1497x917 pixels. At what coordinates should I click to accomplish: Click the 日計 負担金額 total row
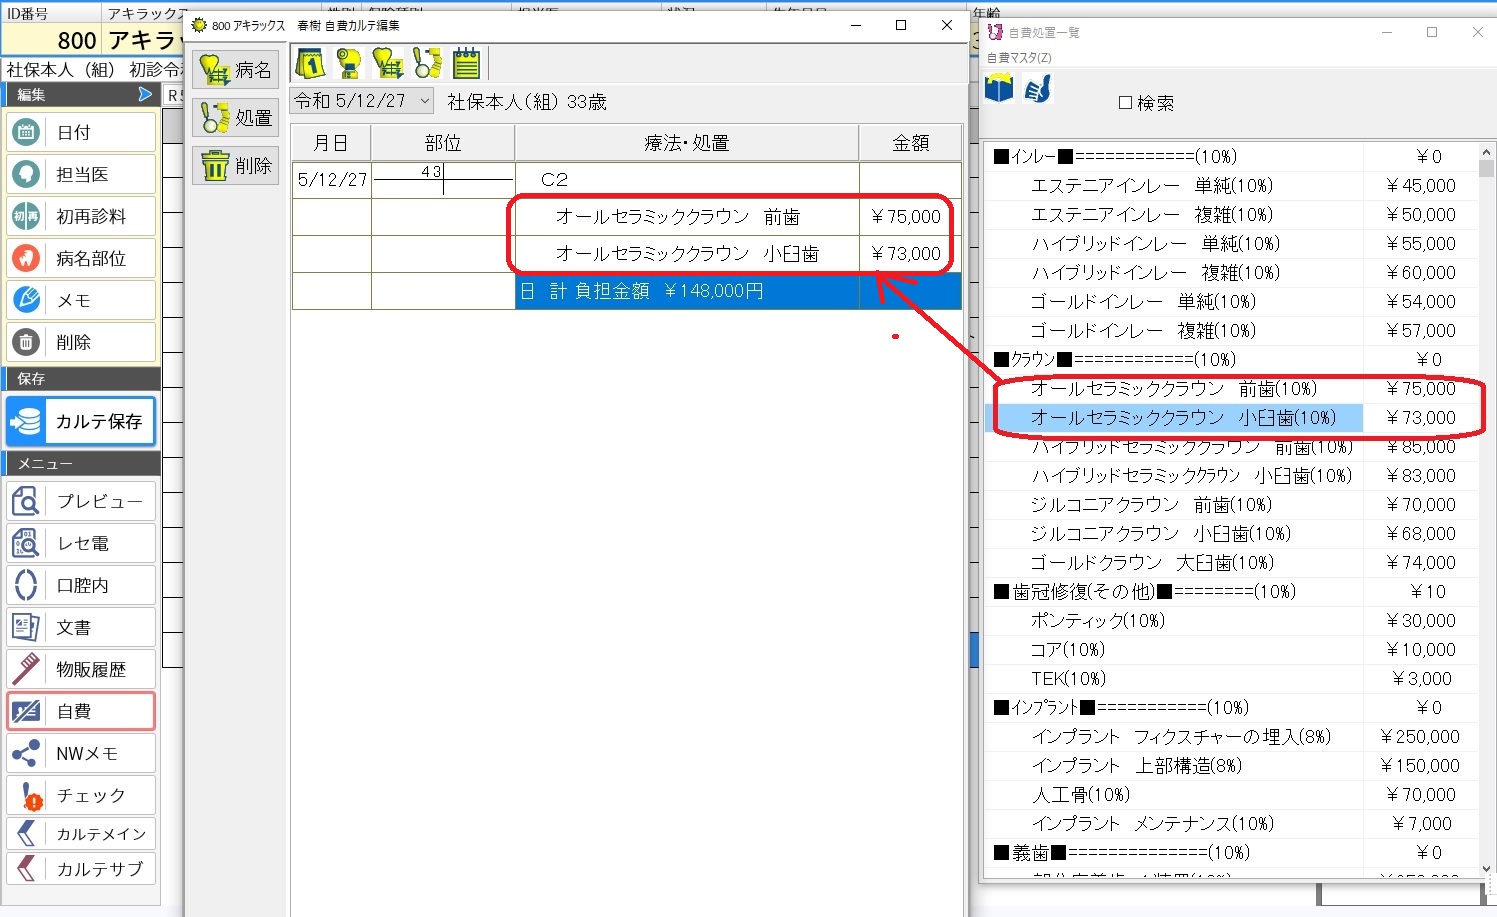[x=686, y=291]
